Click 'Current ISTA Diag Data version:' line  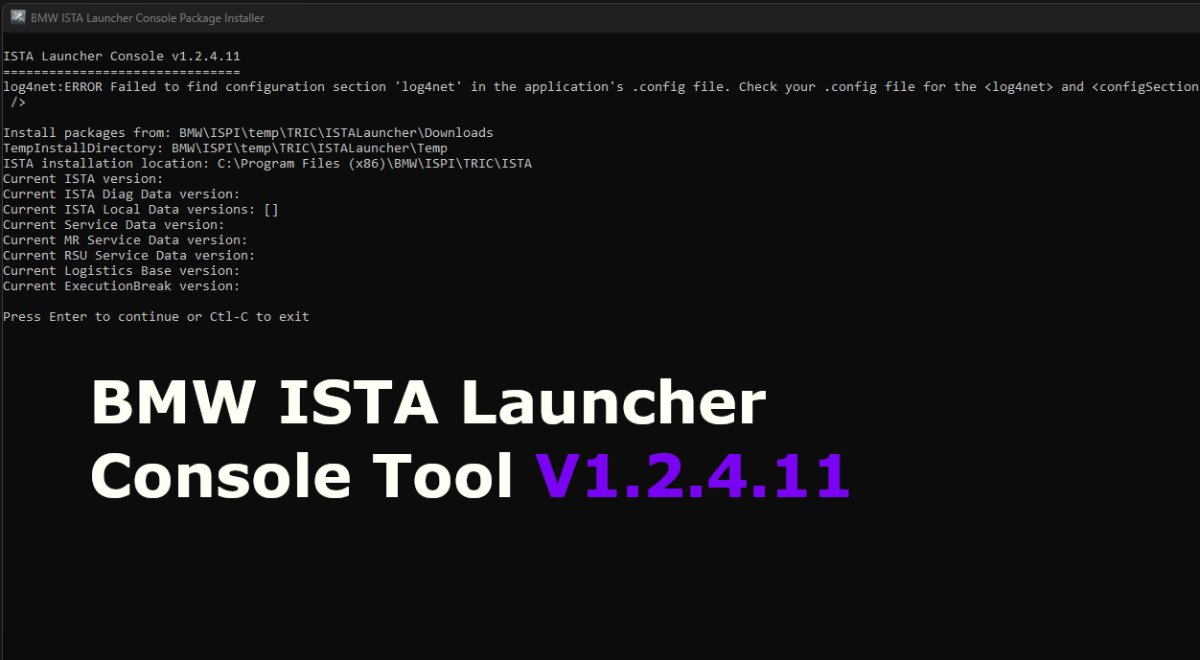[x=121, y=194]
